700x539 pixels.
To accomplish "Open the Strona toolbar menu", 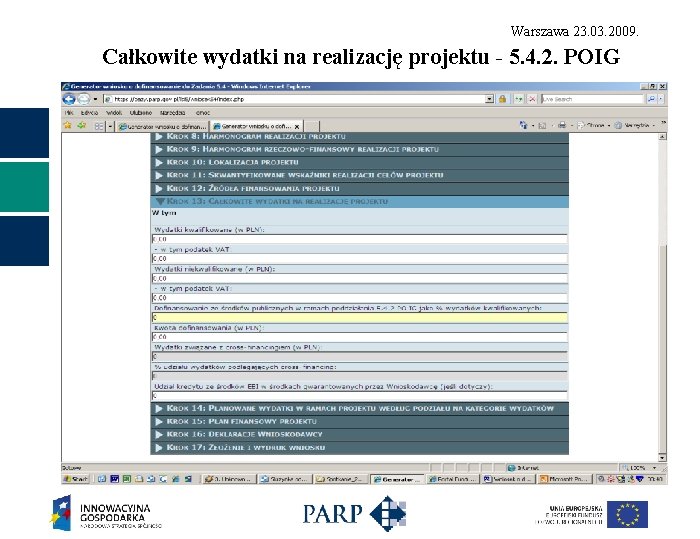I will click(x=594, y=125).
